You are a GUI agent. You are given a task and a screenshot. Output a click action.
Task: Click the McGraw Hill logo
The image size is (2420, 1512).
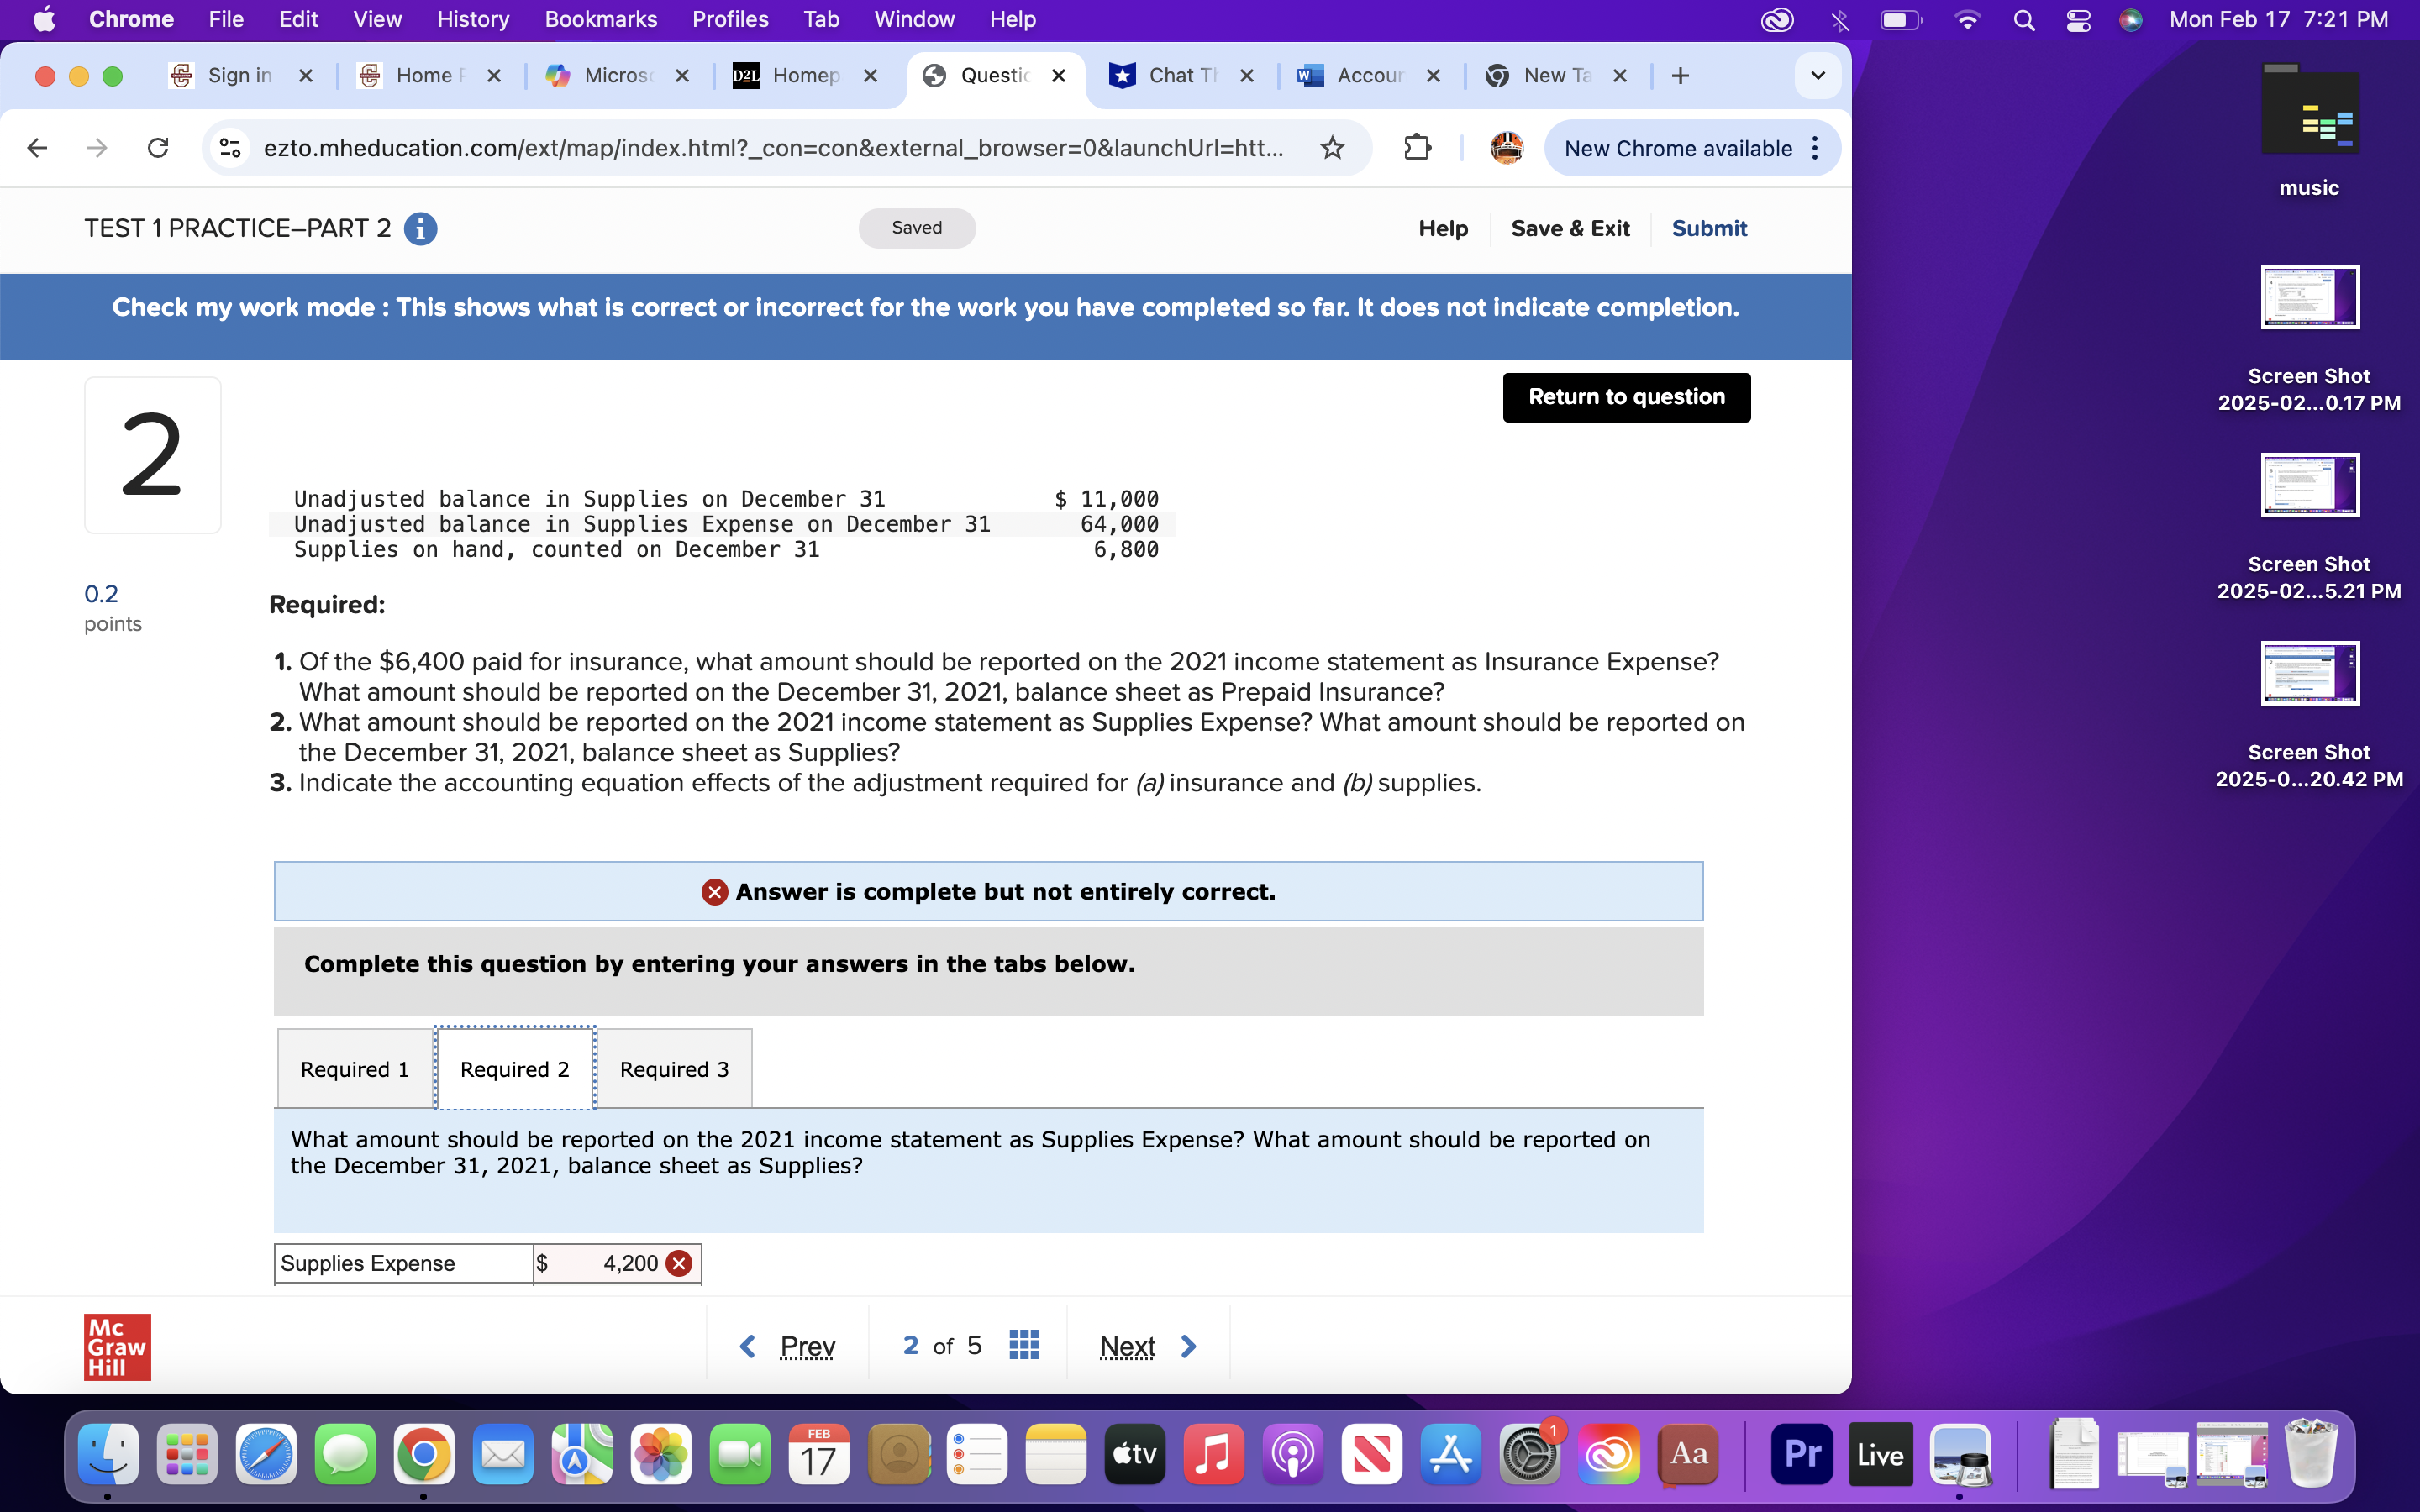[116, 1346]
